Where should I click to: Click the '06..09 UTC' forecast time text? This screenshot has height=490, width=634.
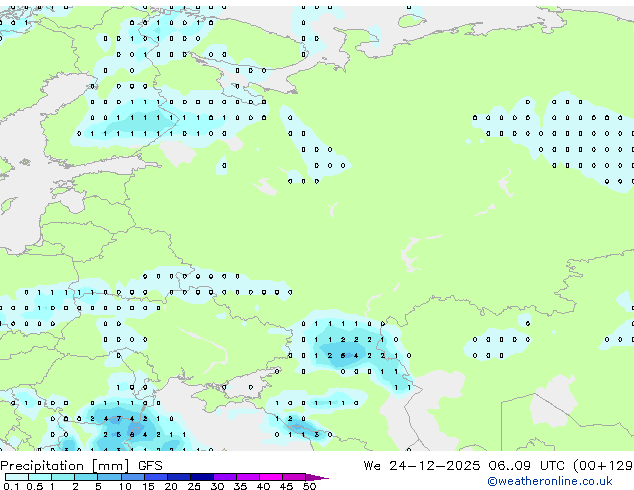528,466
